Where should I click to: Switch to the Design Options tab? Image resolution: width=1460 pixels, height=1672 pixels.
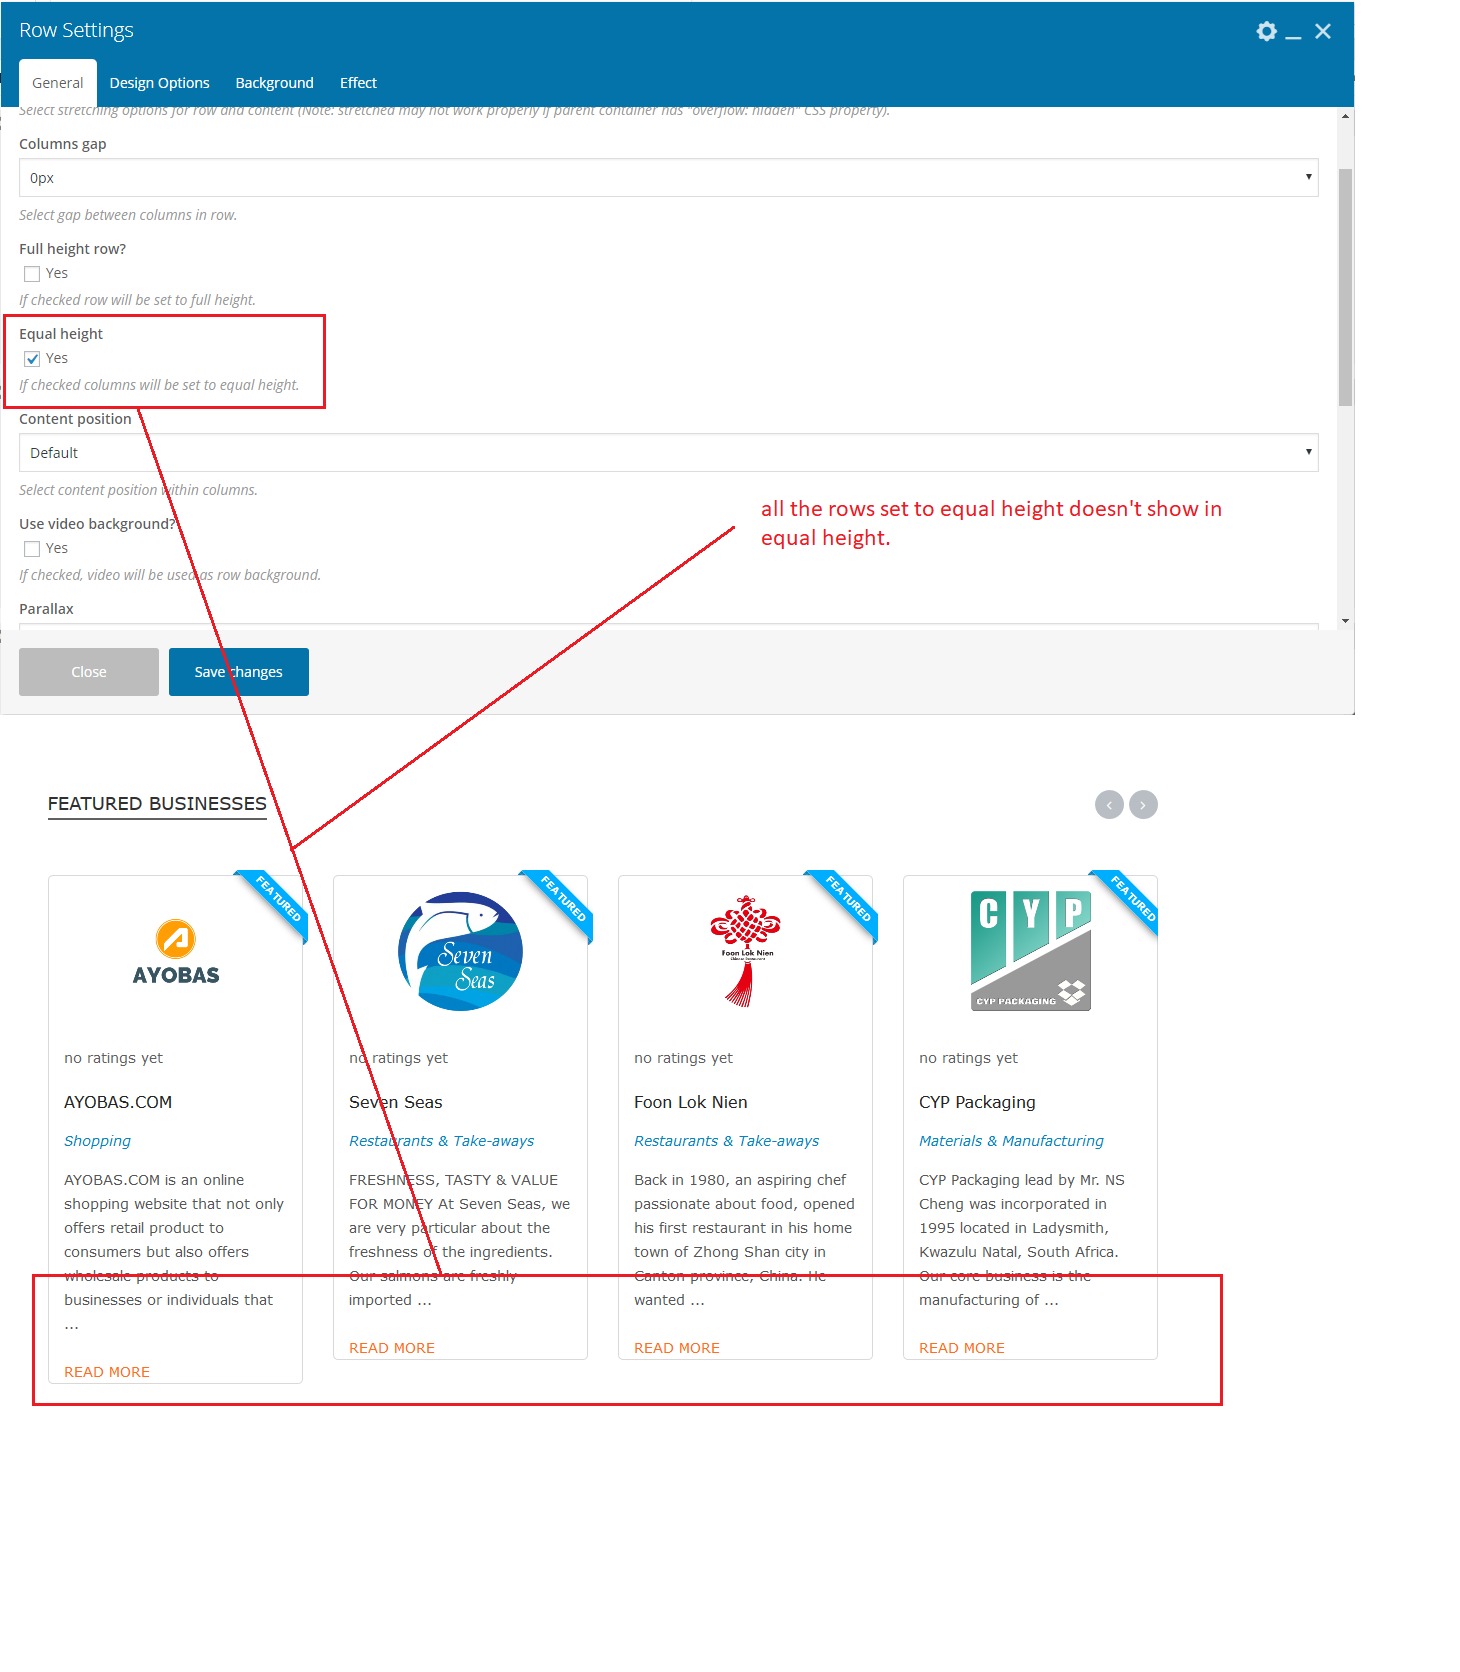(x=159, y=83)
